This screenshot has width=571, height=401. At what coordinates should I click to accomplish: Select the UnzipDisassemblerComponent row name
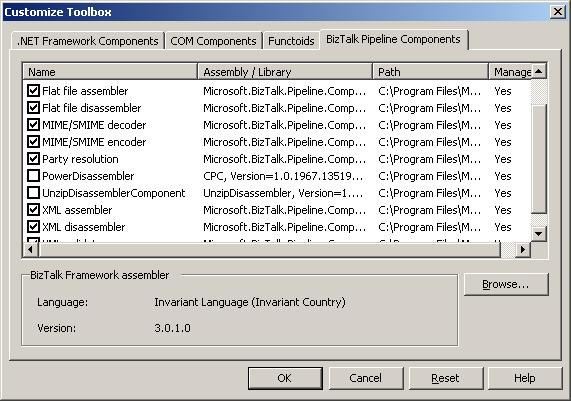pyautogui.click(x=114, y=193)
